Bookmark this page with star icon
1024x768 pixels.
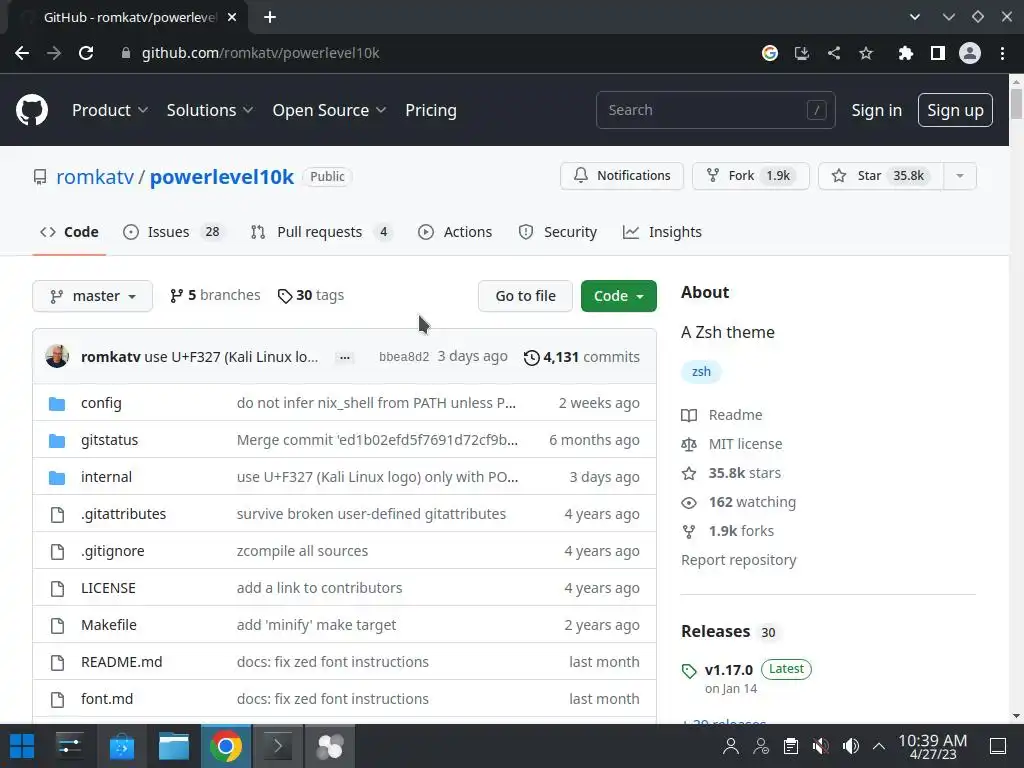[x=866, y=53]
